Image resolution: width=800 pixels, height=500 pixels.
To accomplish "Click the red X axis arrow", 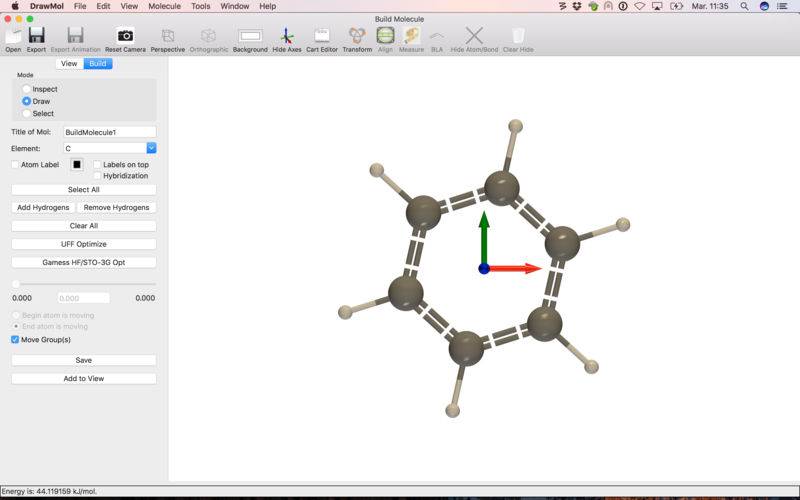I will coord(515,268).
